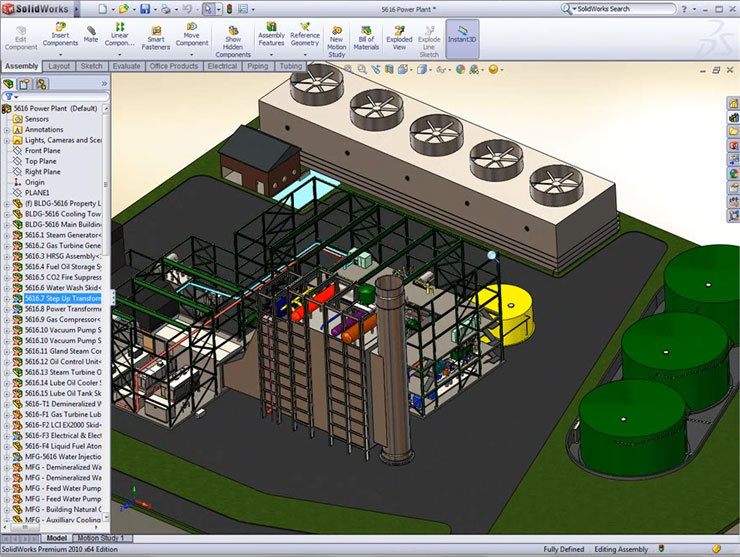
Task: Click the Open file icon
Action: 124,8
